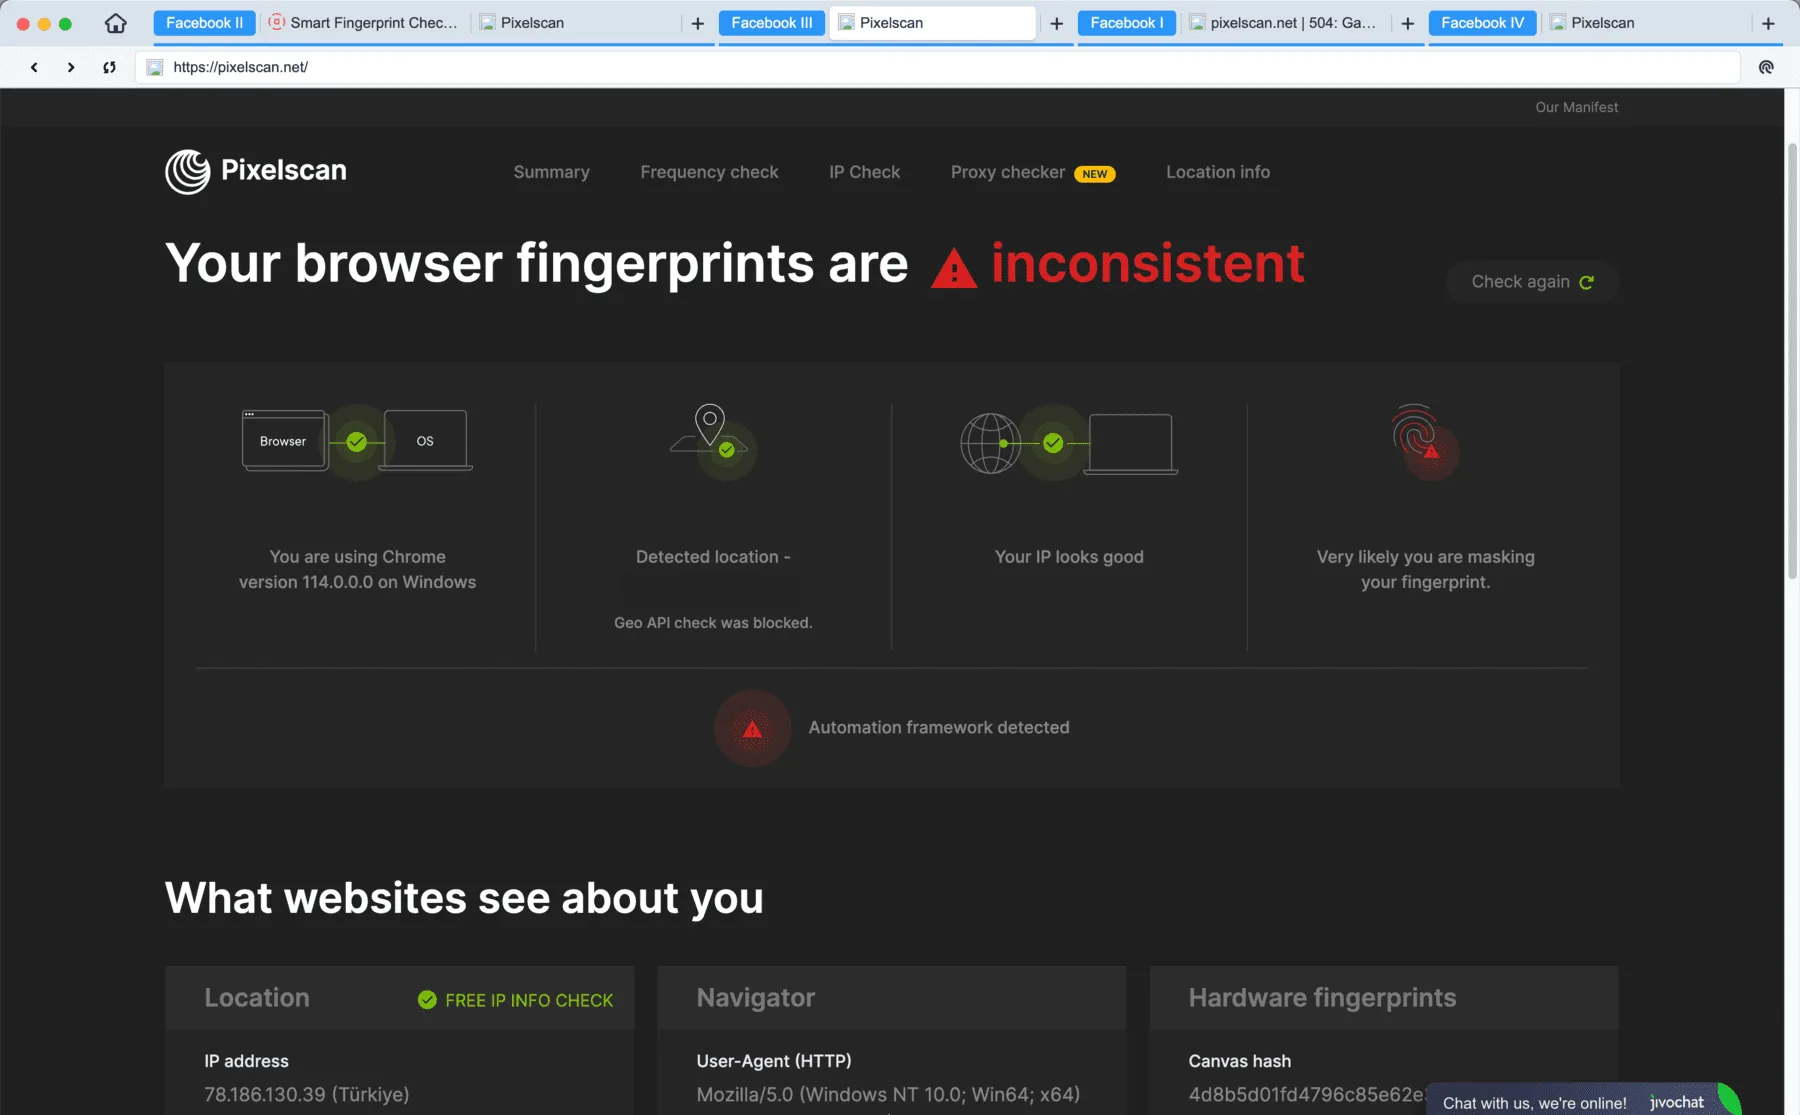Add new tab in Facebook IV group
The image size is (1800, 1115).
point(1768,23)
